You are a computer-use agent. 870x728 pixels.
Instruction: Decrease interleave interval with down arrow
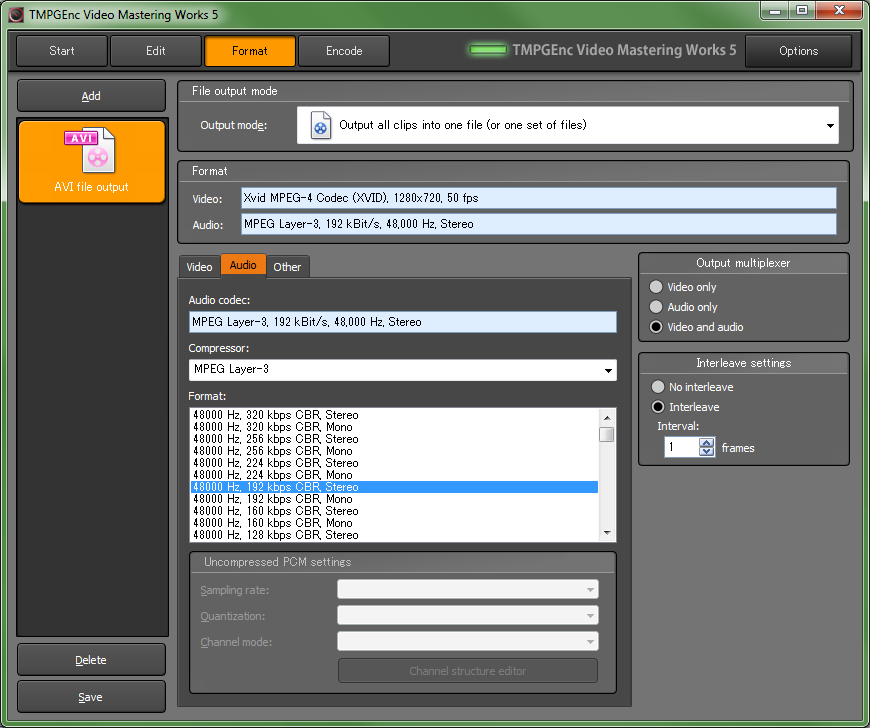[706, 452]
